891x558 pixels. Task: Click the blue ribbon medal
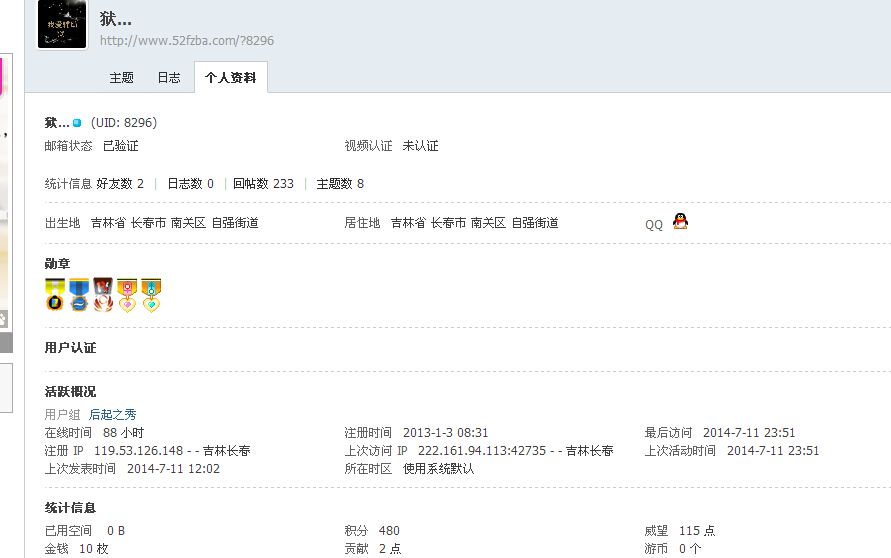(x=79, y=295)
